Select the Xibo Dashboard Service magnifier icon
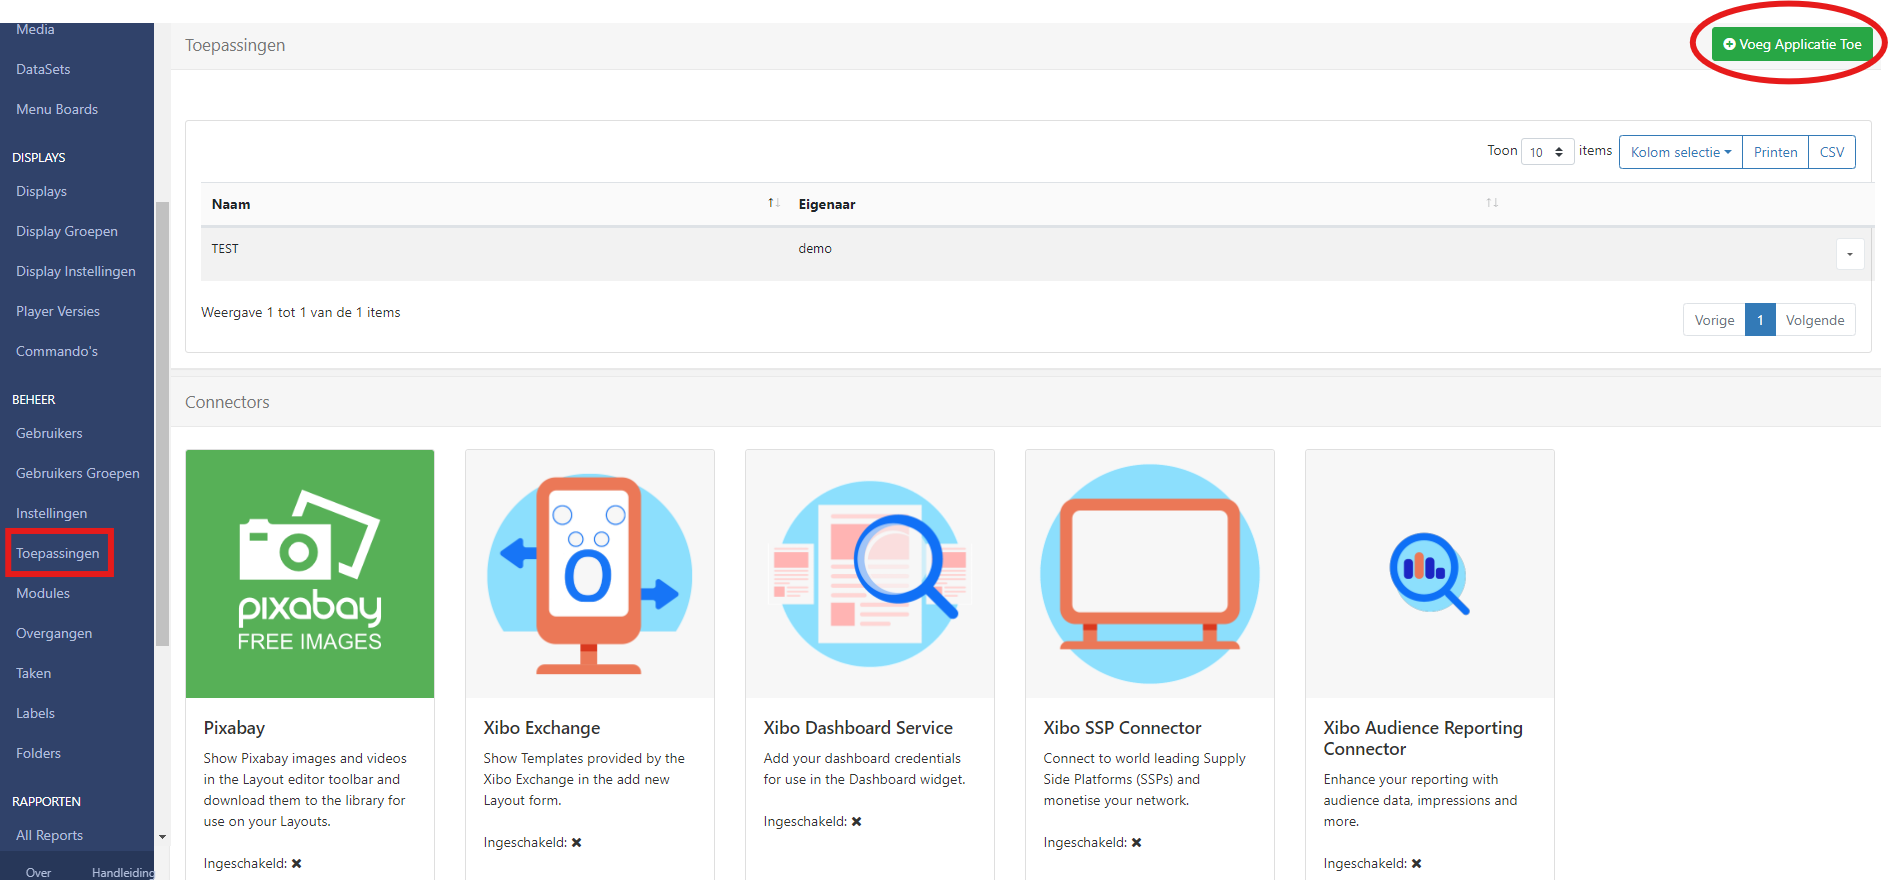1888x880 pixels. [x=869, y=573]
